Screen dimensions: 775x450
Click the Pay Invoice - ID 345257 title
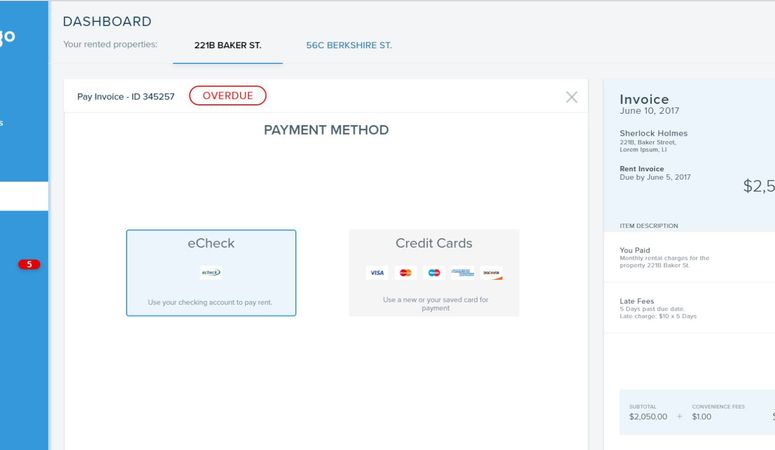[126, 96]
